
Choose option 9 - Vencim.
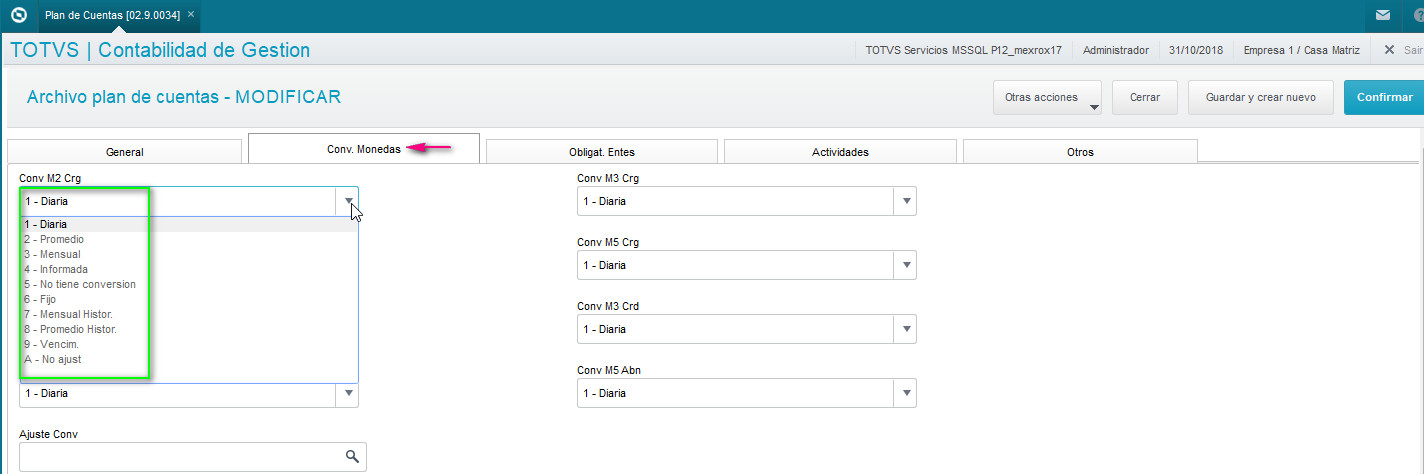point(189,344)
